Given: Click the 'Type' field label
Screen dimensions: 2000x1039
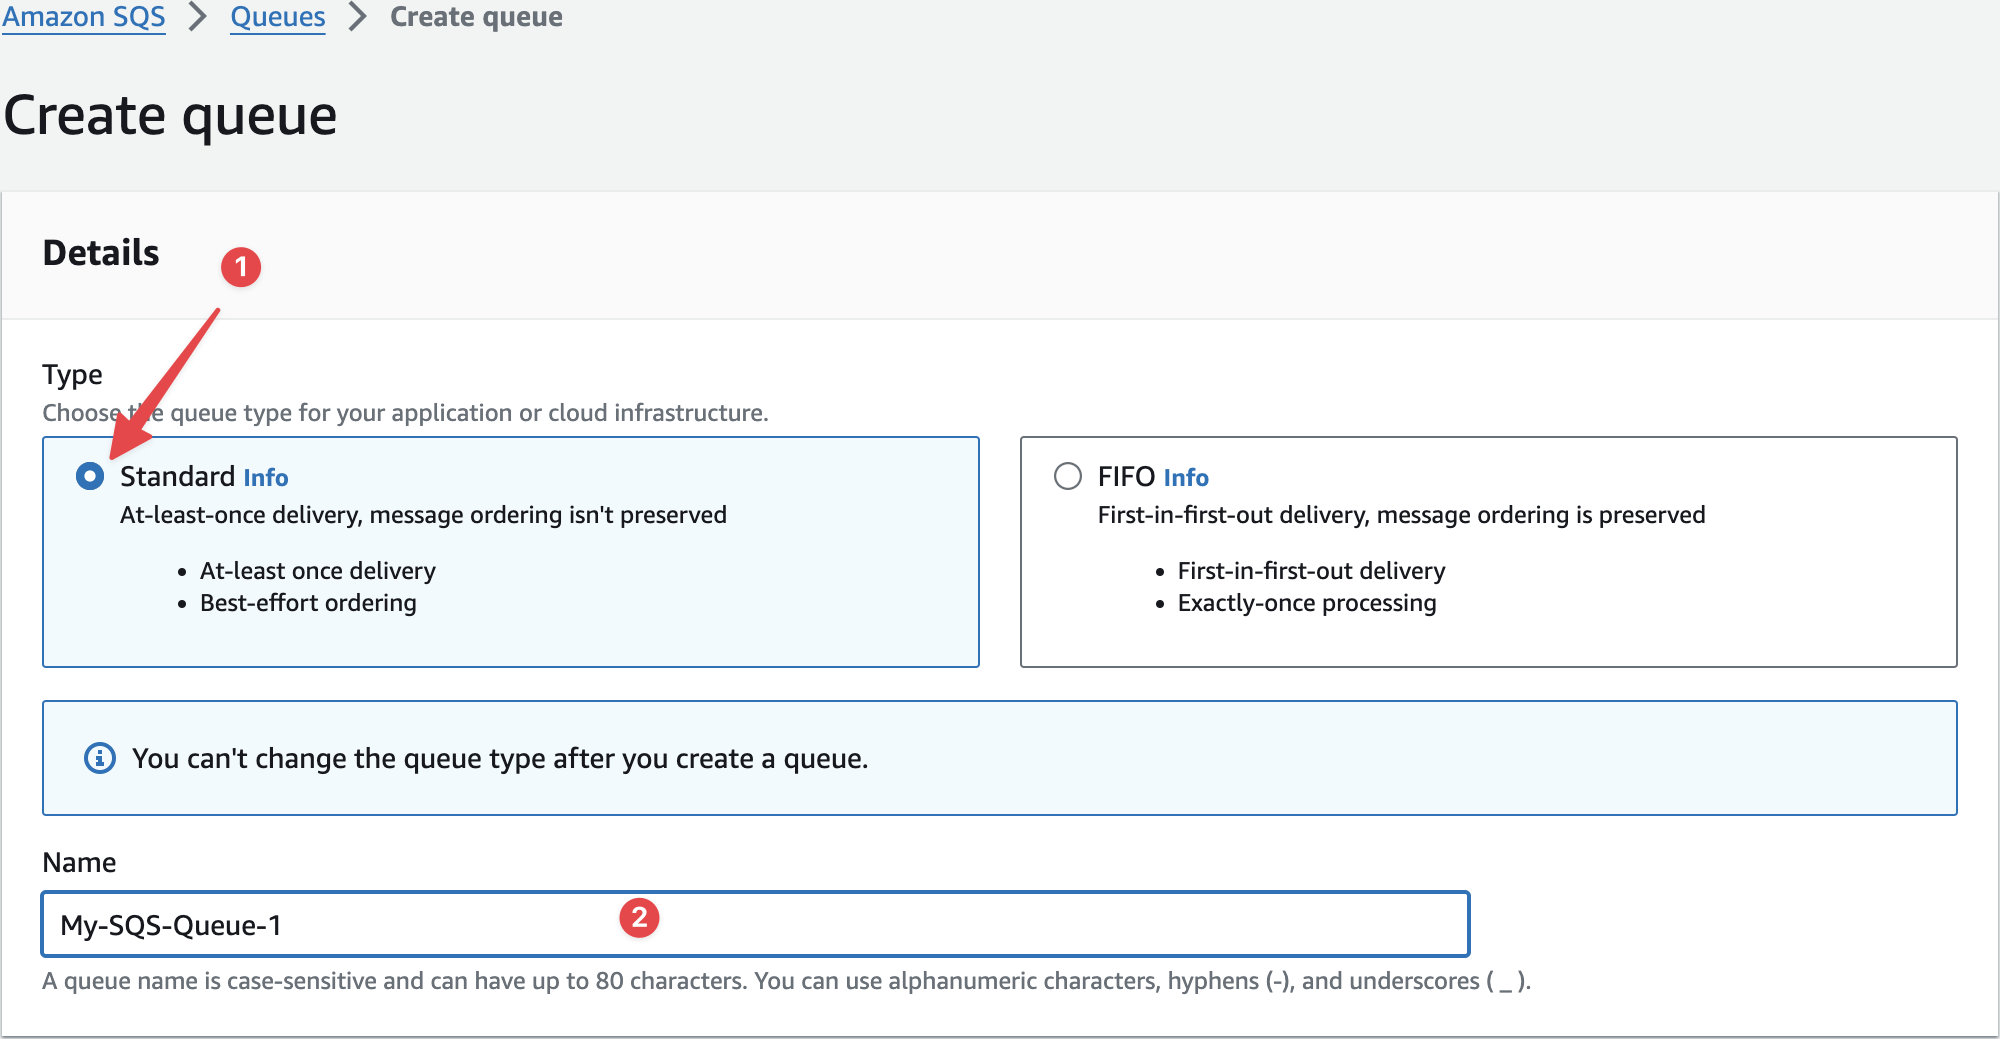Looking at the screenshot, I should [72, 375].
